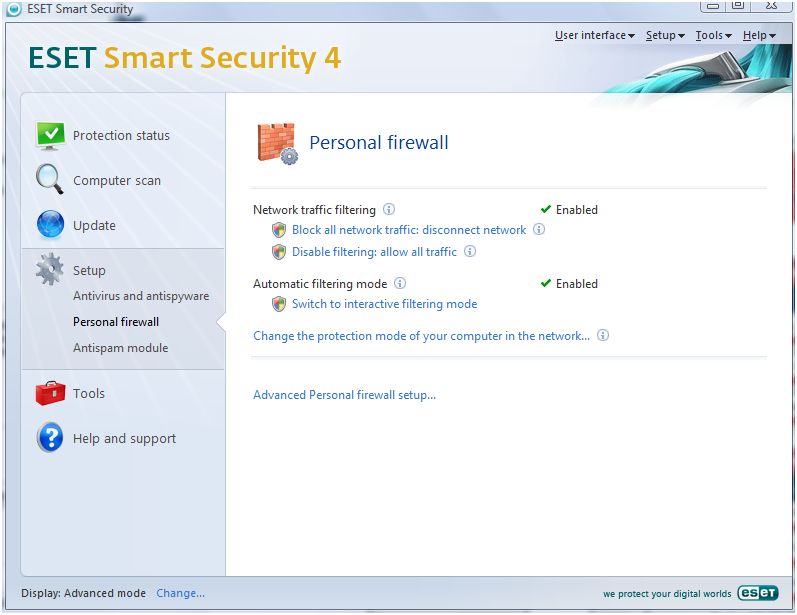This screenshot has height=615, width=797.
Task: Select Antivirus and antispyware in sidebar
Action: pyautogui.click(x=141, y=296)
